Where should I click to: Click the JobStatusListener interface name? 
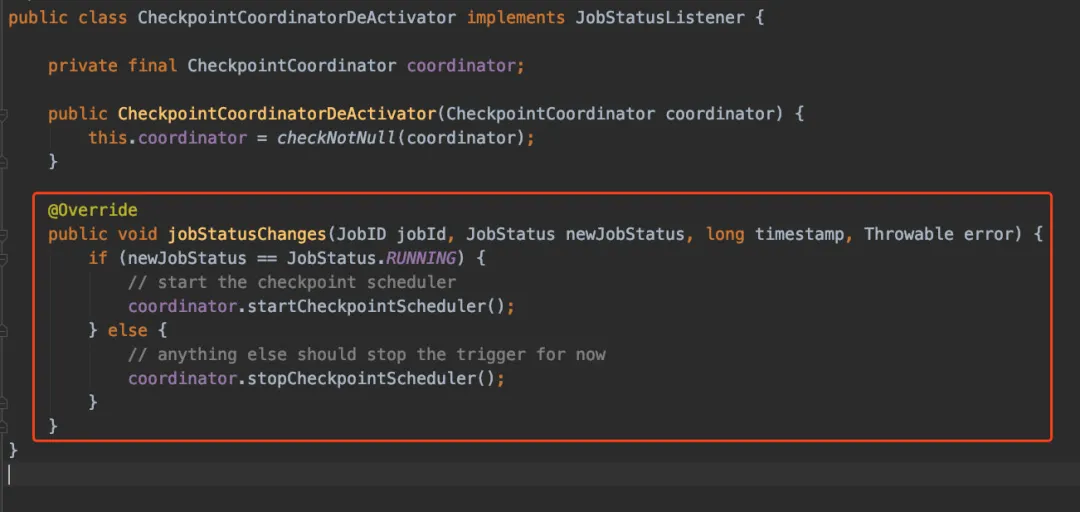click(660, 17)
